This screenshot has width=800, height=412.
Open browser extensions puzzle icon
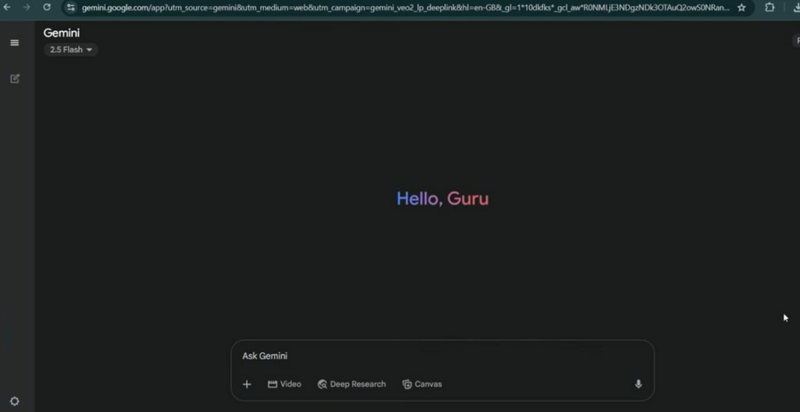769,7
